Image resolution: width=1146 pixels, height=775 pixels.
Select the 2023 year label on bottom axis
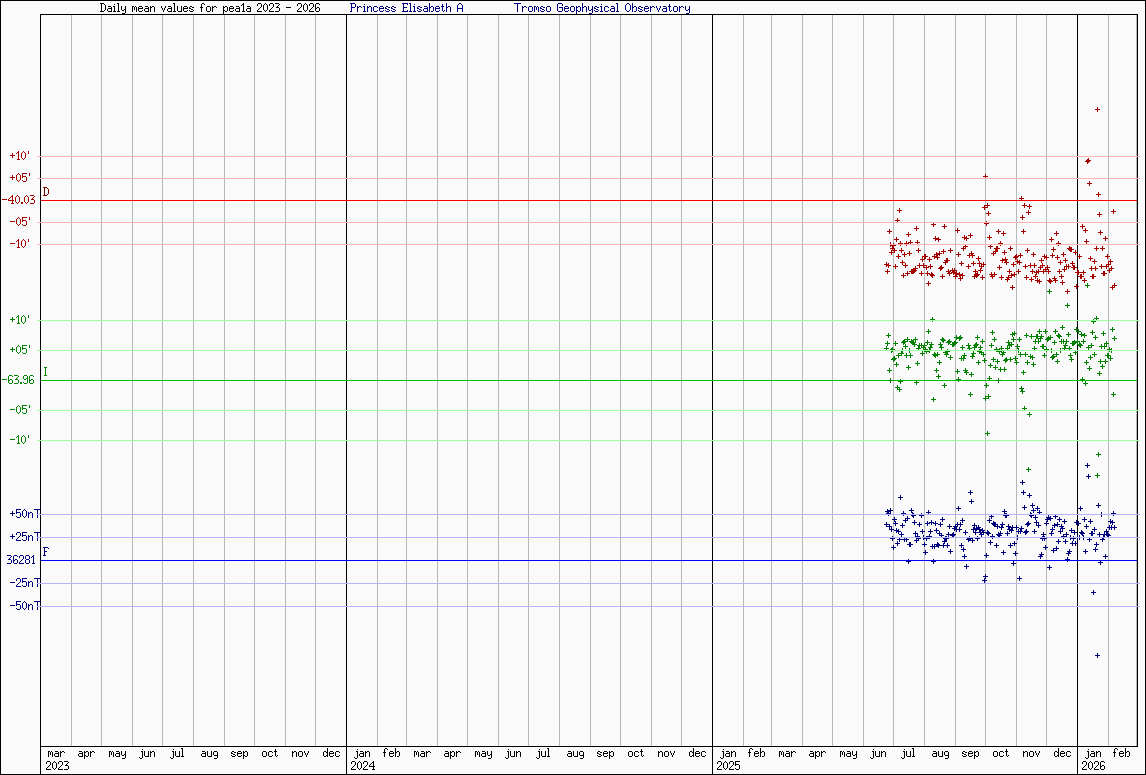(58, 766)
